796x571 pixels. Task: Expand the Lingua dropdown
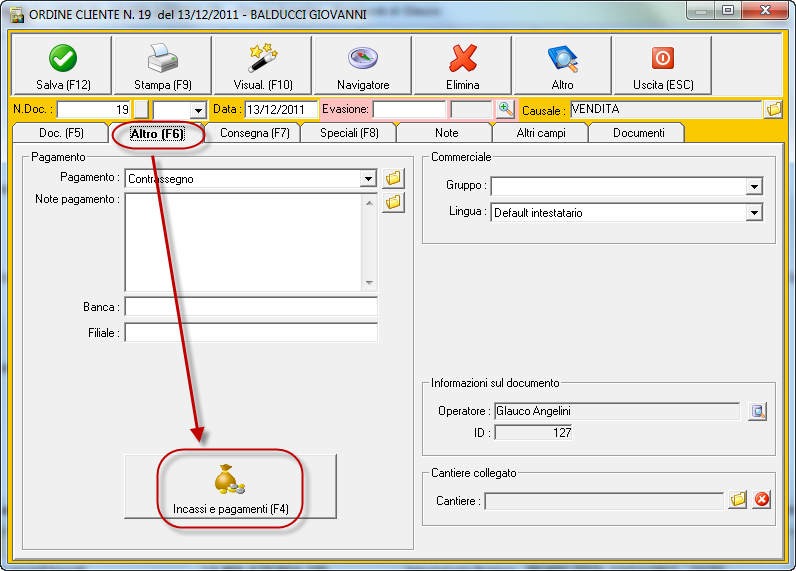click(x=754, y=213)
